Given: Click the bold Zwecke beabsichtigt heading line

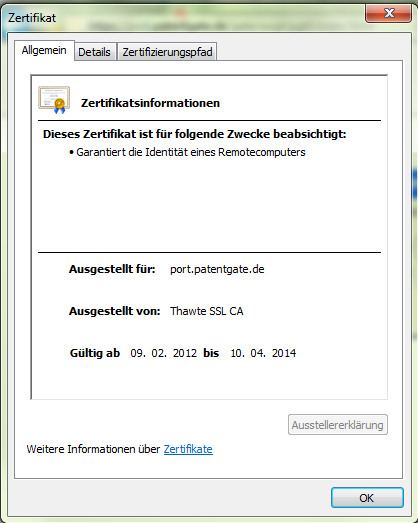Looking at the screenshot, I should pos(194,134).
